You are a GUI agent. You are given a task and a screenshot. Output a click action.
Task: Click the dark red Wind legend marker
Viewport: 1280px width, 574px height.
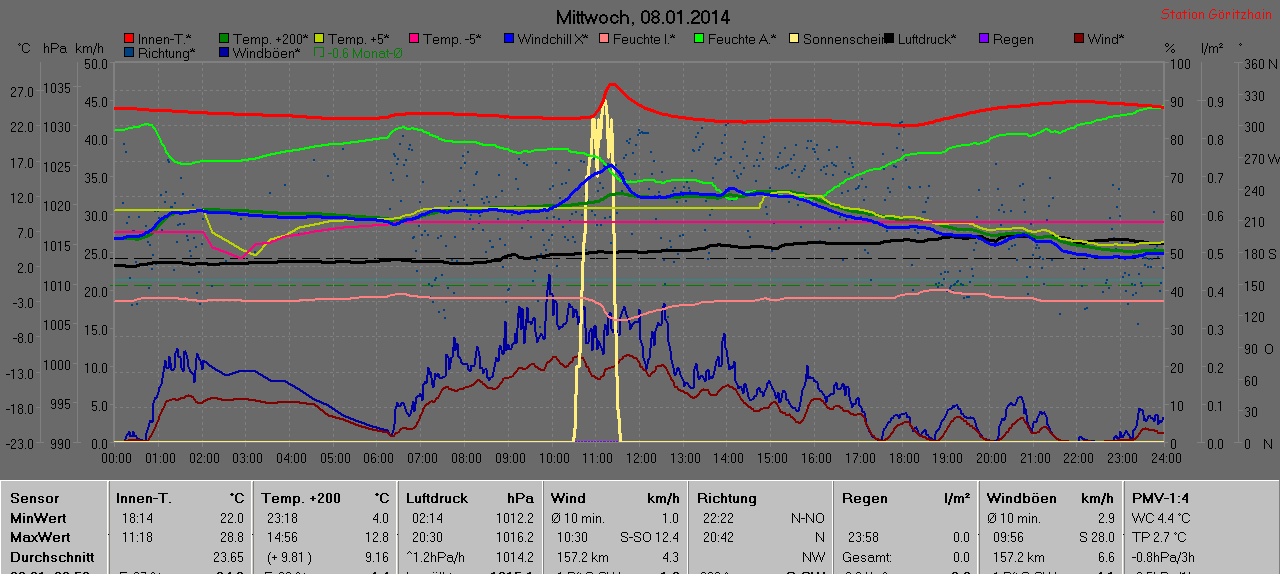coord(1077,39)
